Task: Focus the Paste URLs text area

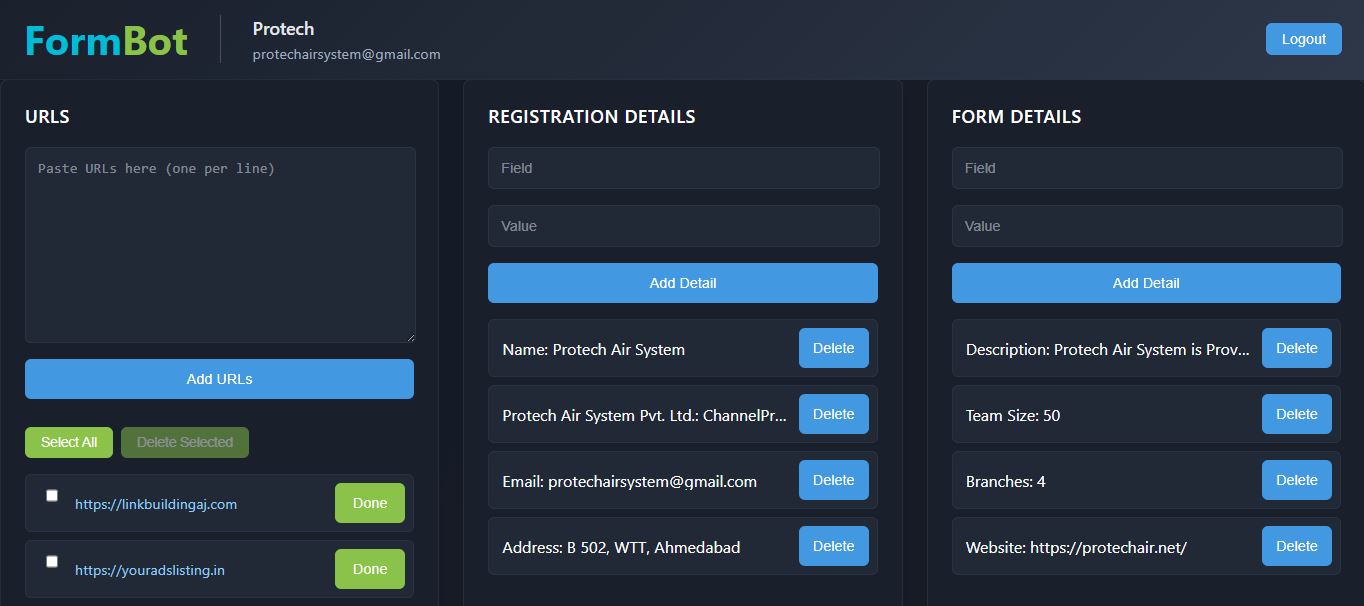Action: pos(220,245)
